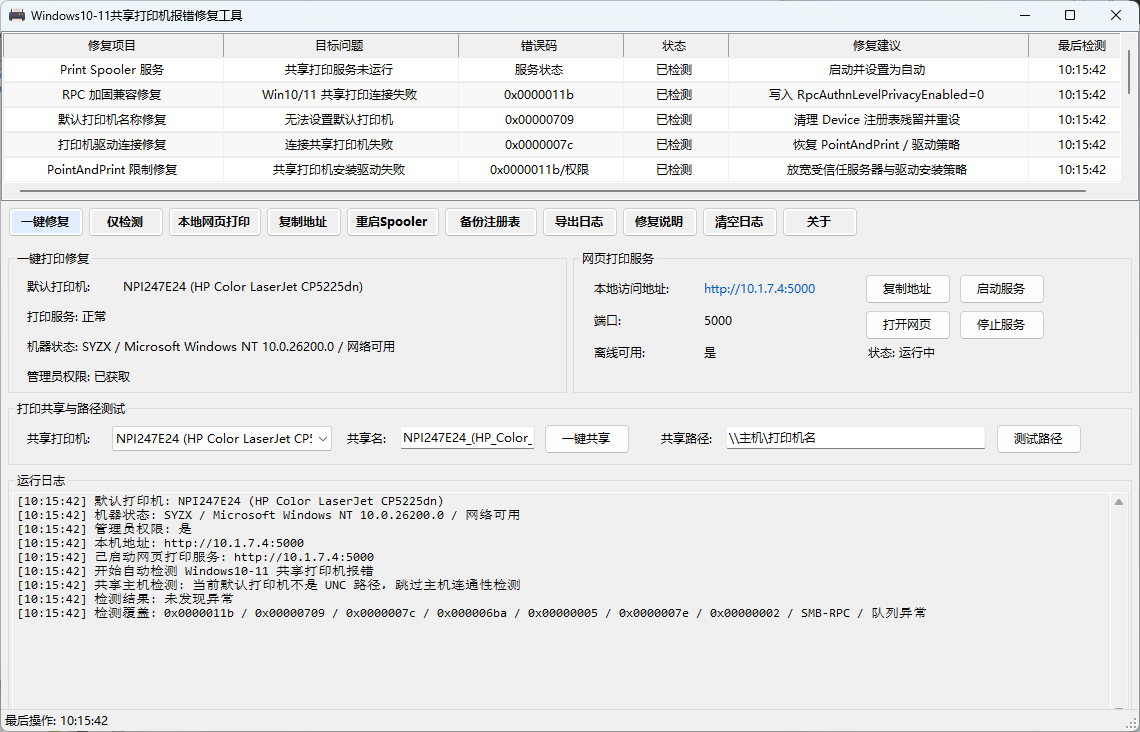
Task: Stop the web service with 停止服务
Action: pos(1001,325)
